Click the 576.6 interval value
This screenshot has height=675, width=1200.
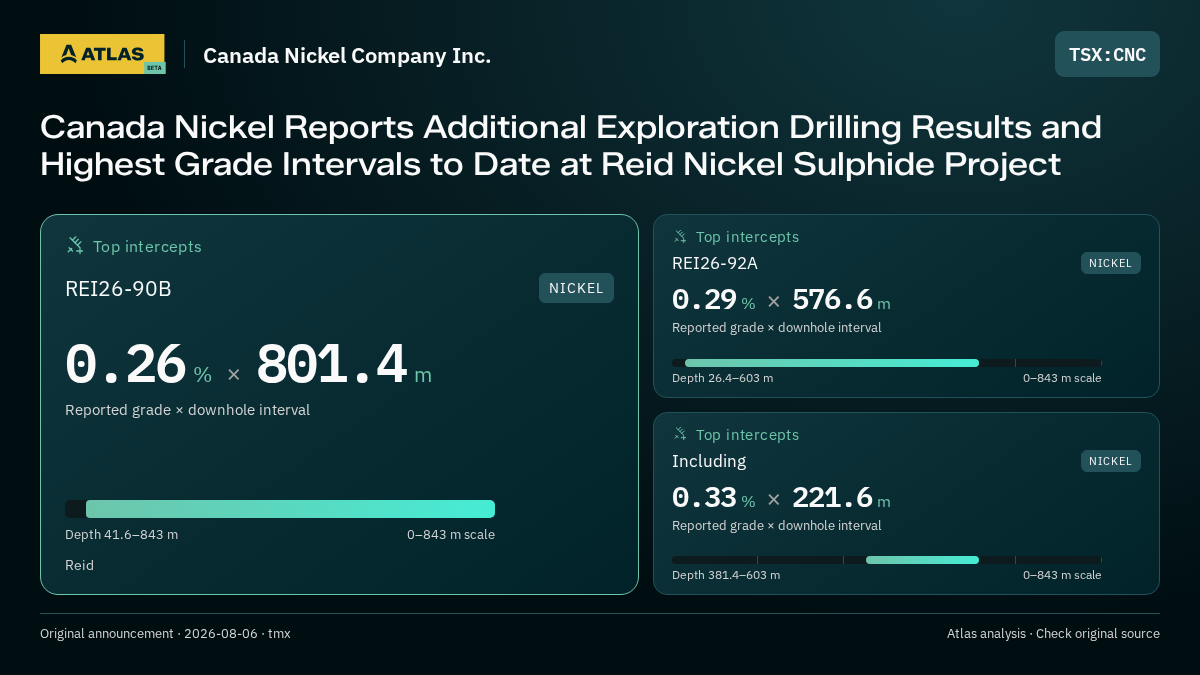(x=832, y=299)
